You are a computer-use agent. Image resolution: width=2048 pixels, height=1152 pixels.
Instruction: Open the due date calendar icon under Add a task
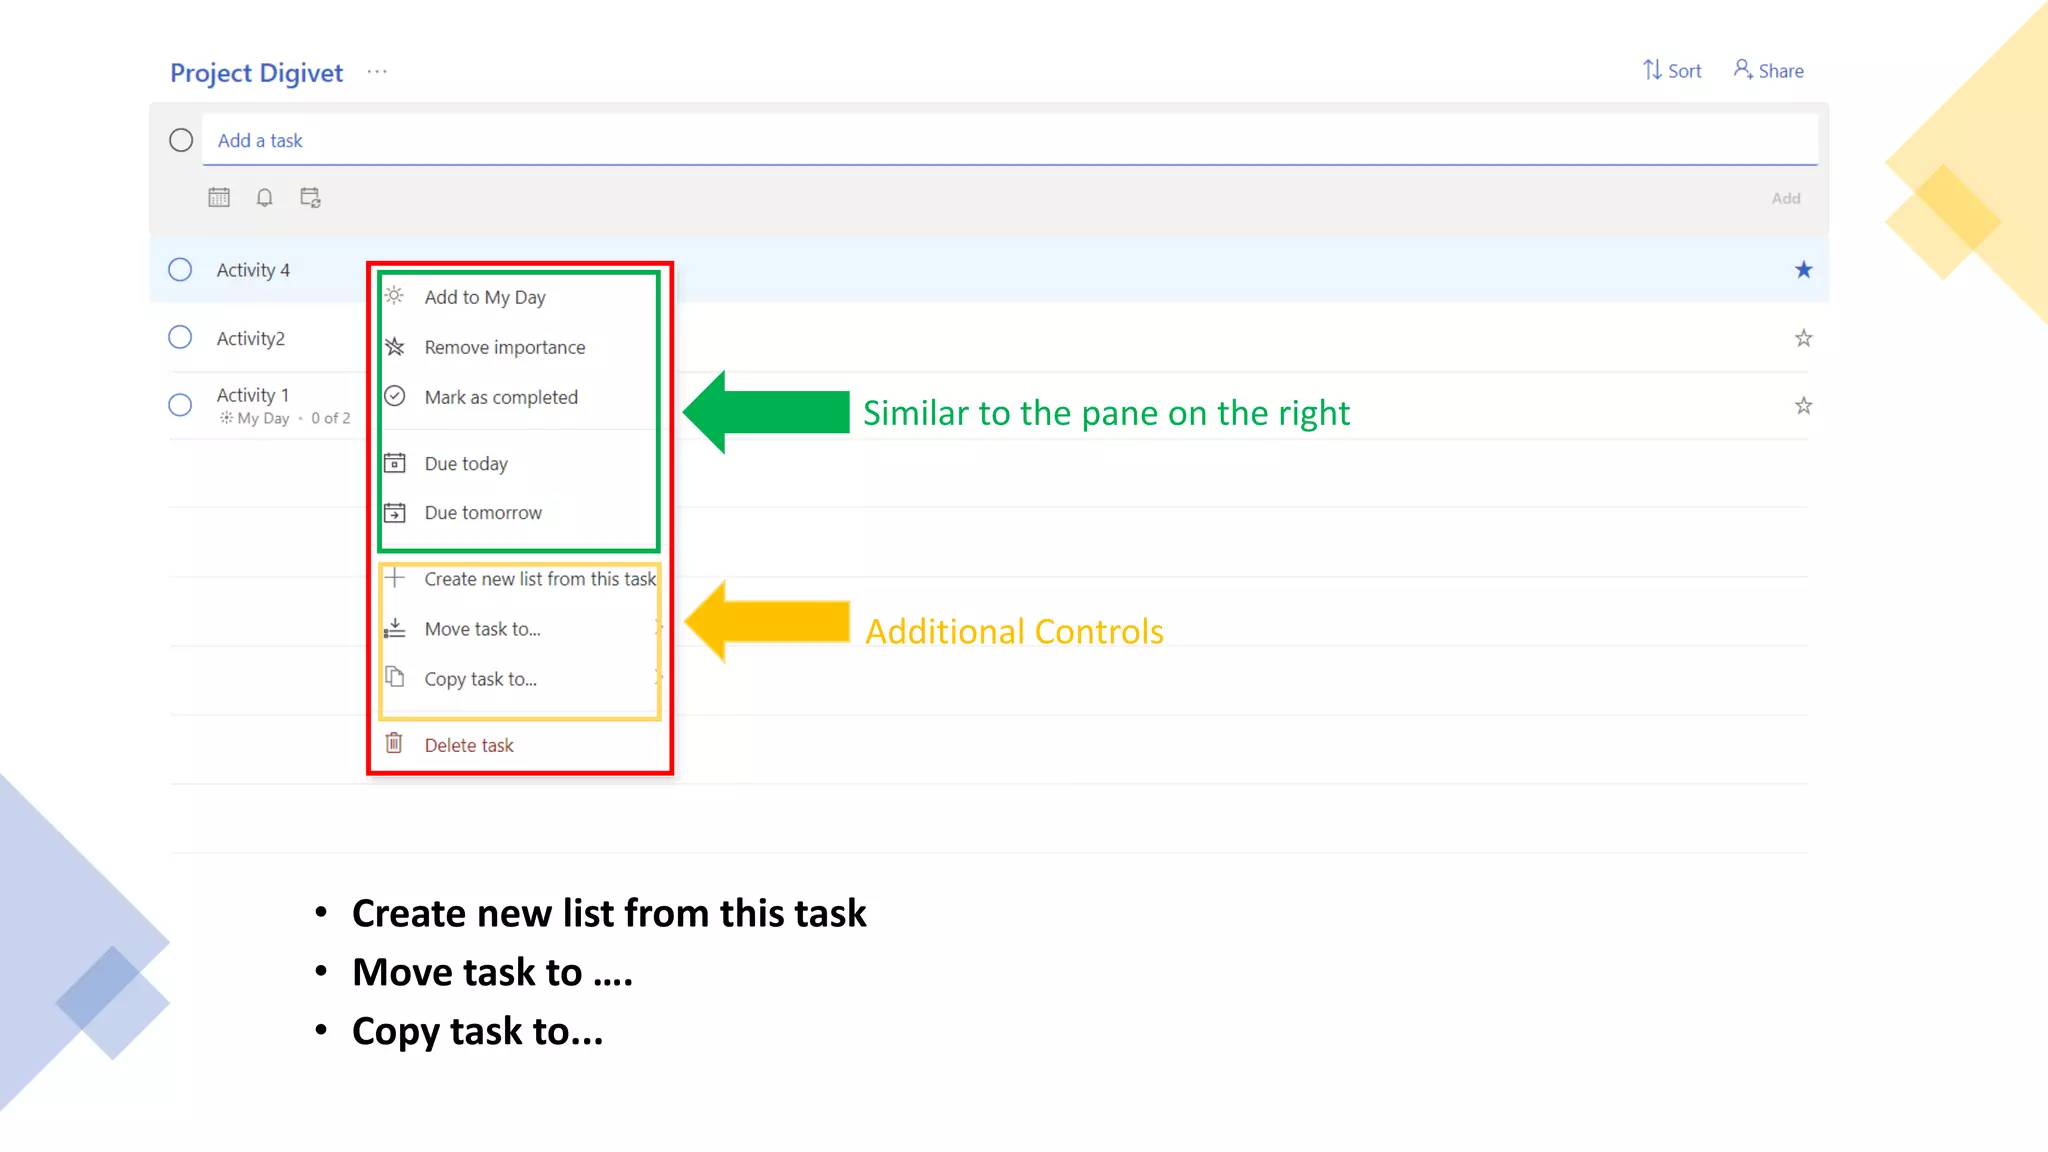[x=219, y=197]
